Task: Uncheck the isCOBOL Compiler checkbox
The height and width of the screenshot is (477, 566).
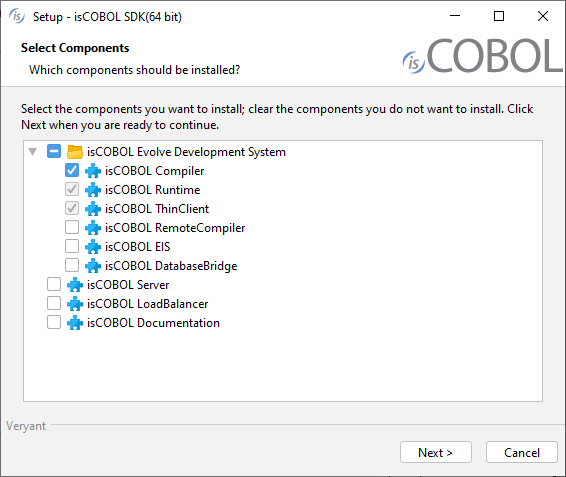Action: pyautogui.click(x=72, y=170)
